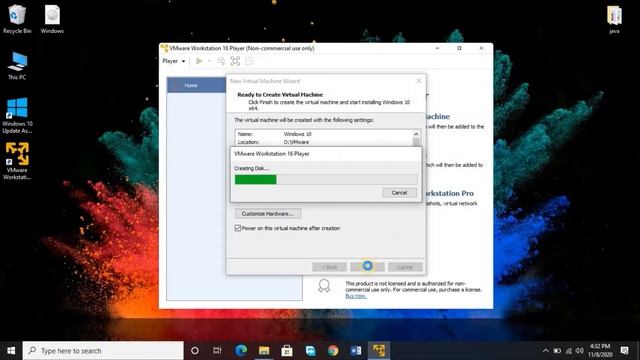640x360 pixels.
Task: Click the battery tray icon
Action: point(557,351)
